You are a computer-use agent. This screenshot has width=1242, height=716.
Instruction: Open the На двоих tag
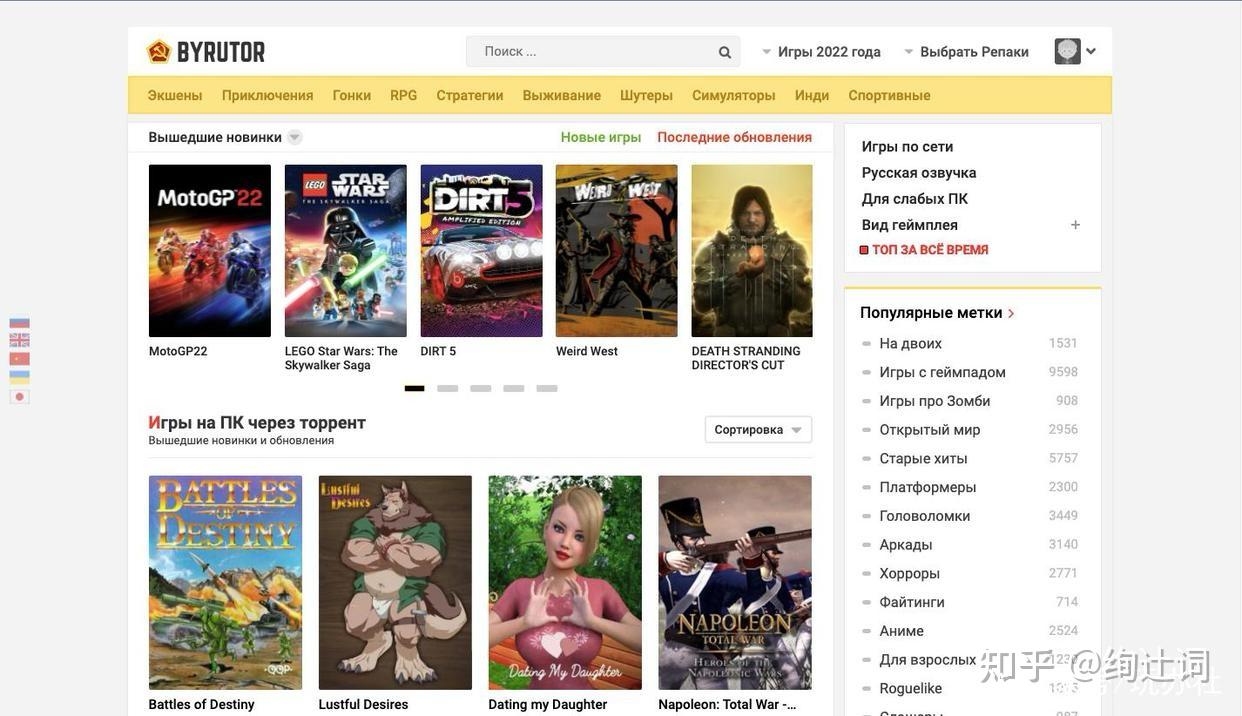(x=911, y=343)
